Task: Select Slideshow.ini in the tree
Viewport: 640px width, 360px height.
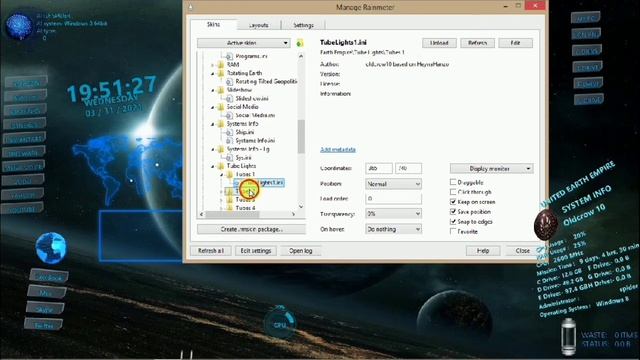Action: (252, 98)
